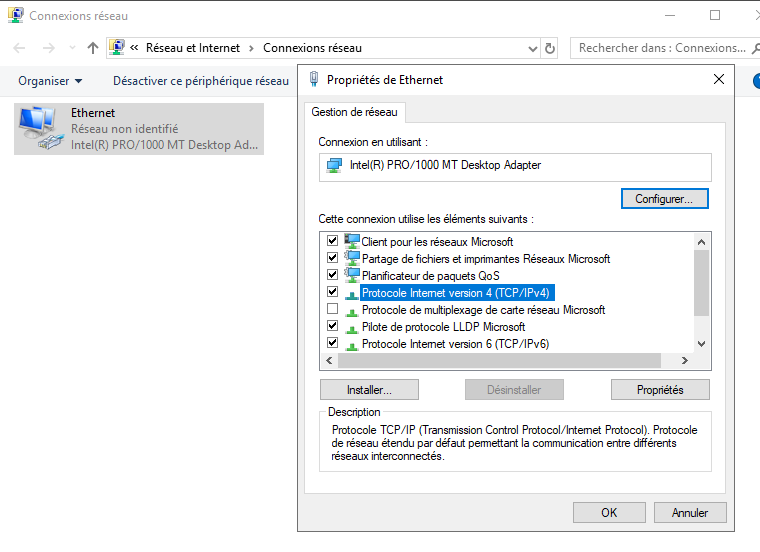Screen dimensions: 760x552
Task: Click the horizontal scrollbar of the components list
Action: pos(500,361)
